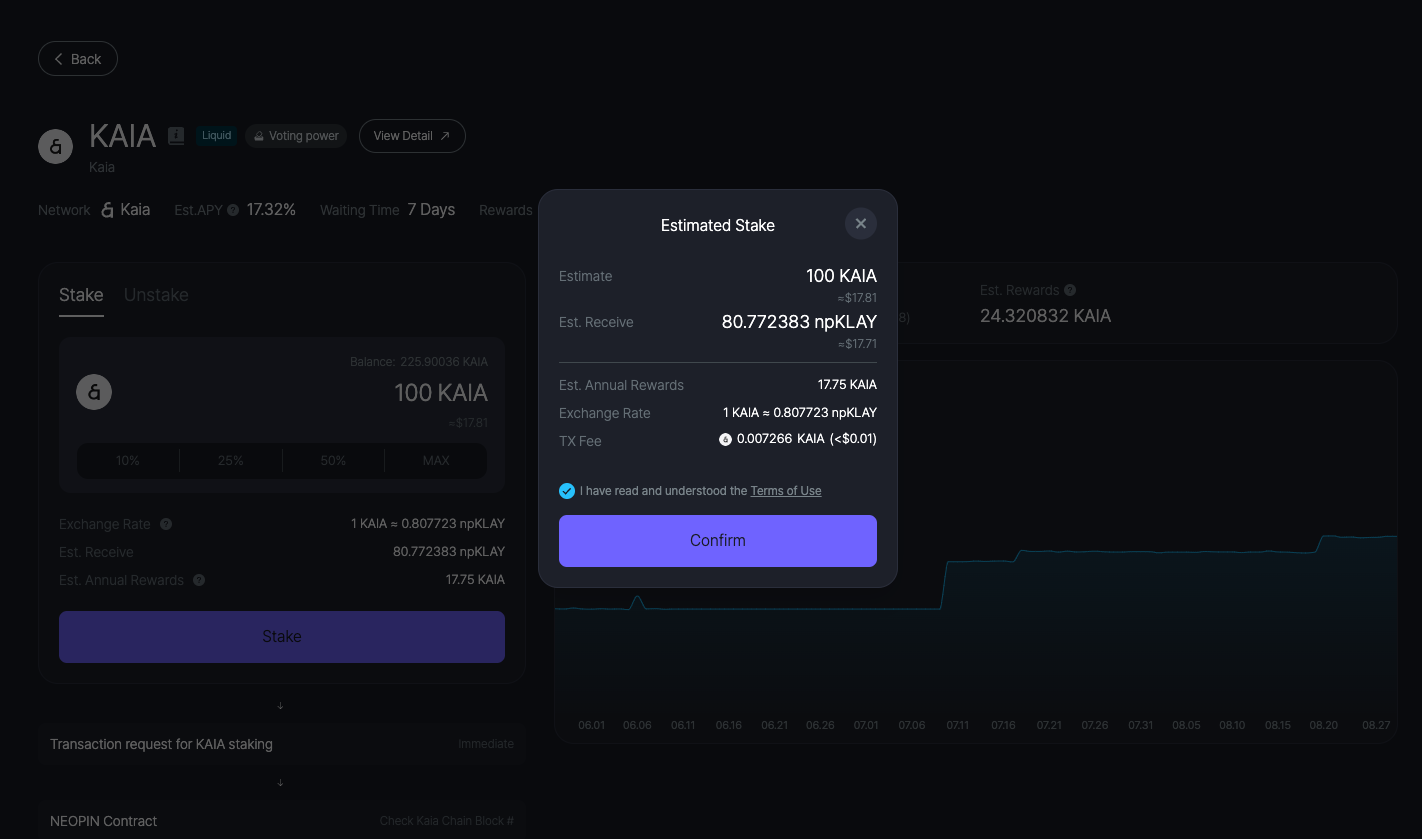Click the KAIA token logo in header

click(x=56, y=146)
